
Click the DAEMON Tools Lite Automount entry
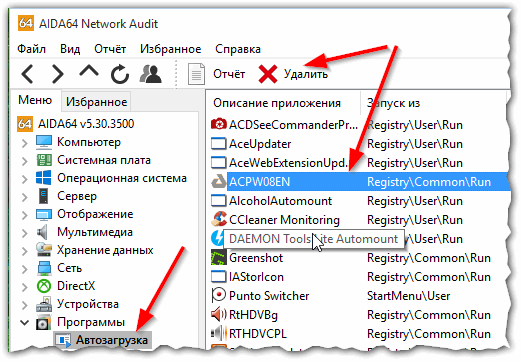click(313, 239)
